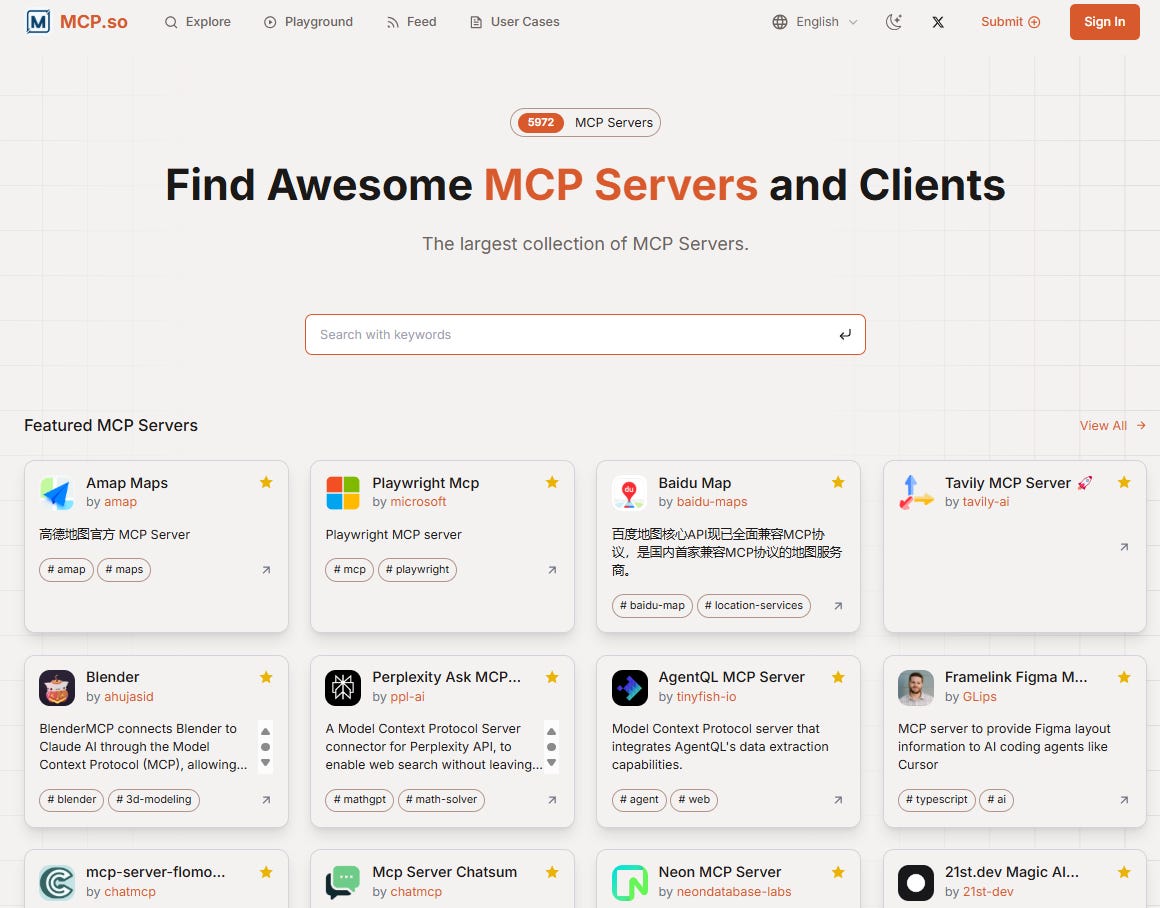Screen dimensions: 1160x908
Task: Open User Cases in the navigation
Action: click(x=515, y=21)
